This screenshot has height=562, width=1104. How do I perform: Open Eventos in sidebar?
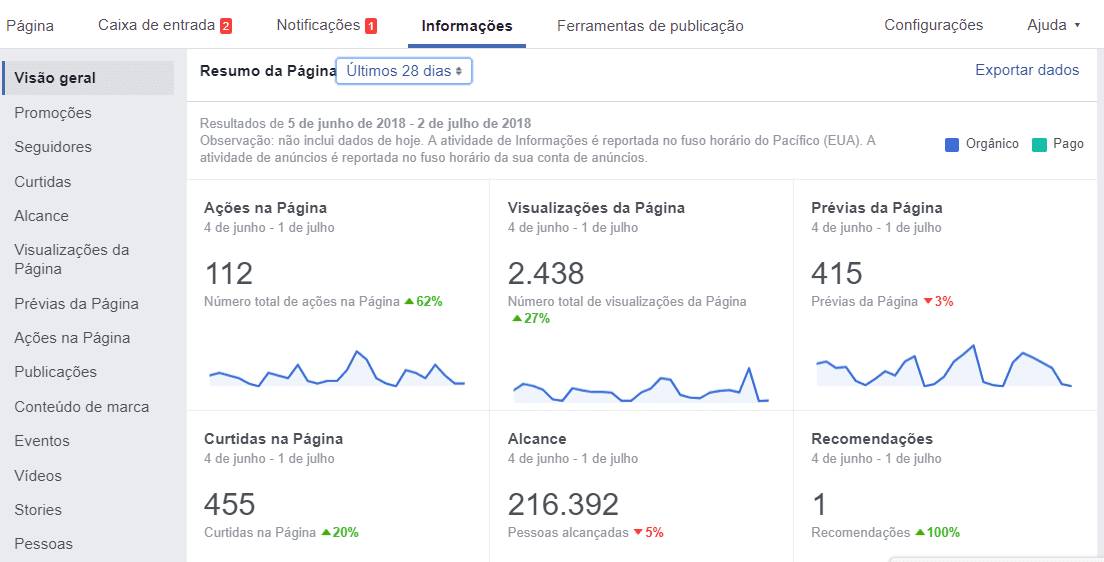(x=42, y=441)
